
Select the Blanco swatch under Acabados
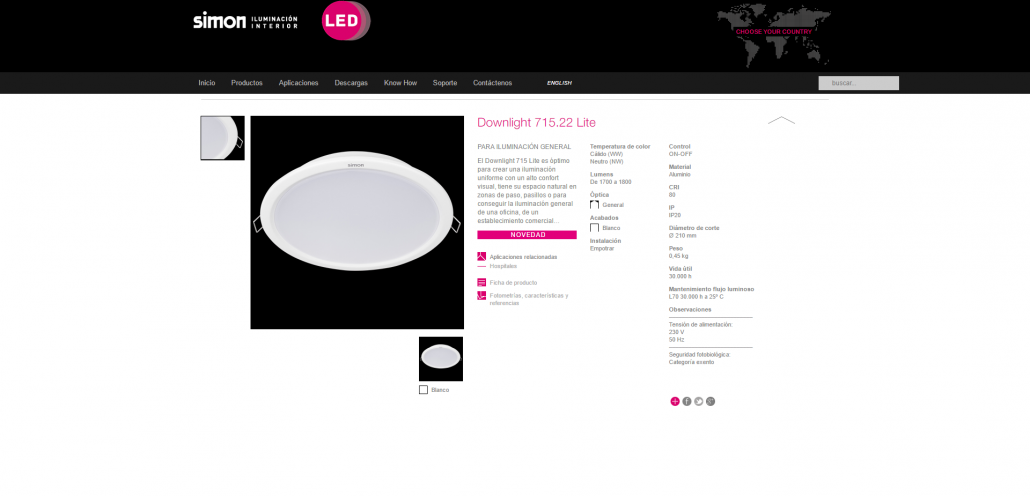coord(594,228)
